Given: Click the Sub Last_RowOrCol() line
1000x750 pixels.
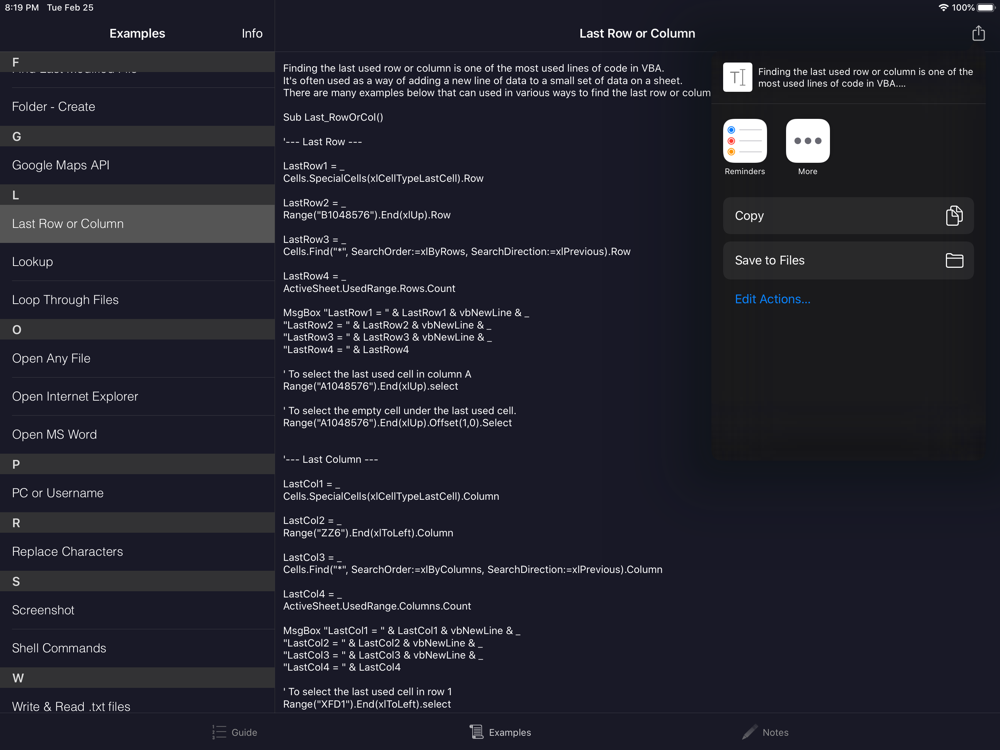Looking at the screenshot, I should pyautogui.click(x=333, y=117).
